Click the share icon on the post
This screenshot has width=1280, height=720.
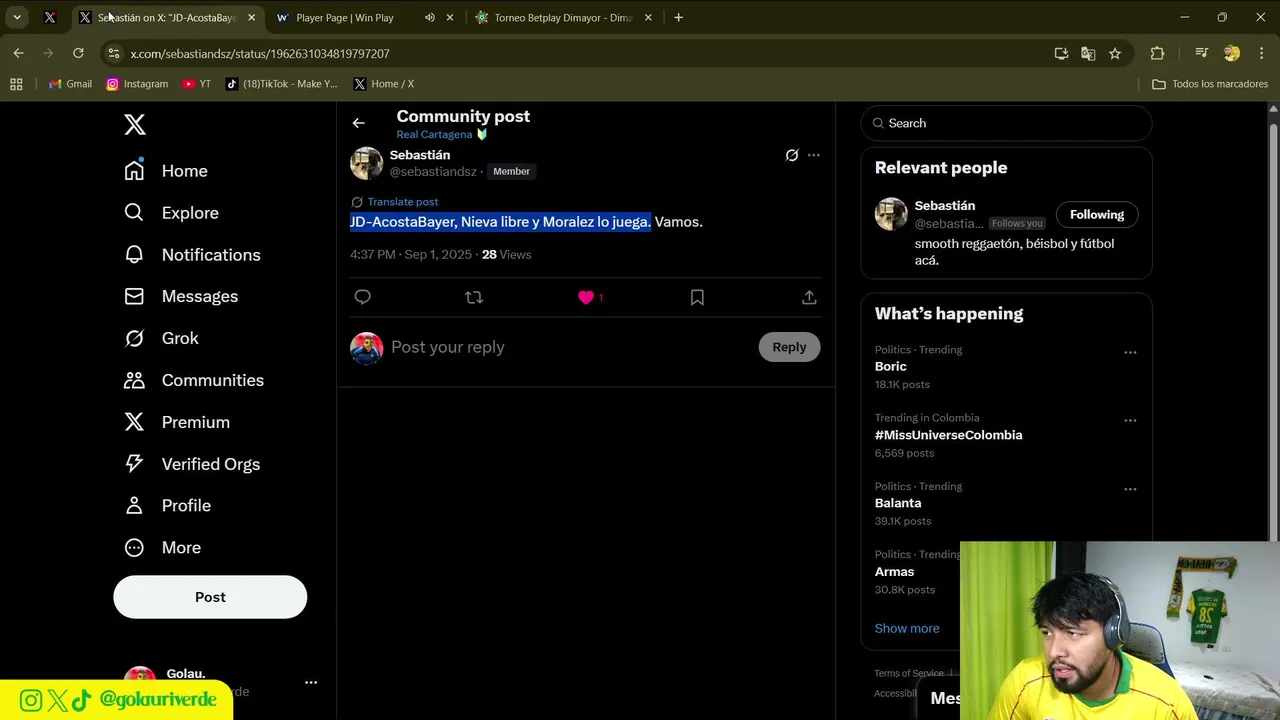(809, 297)
